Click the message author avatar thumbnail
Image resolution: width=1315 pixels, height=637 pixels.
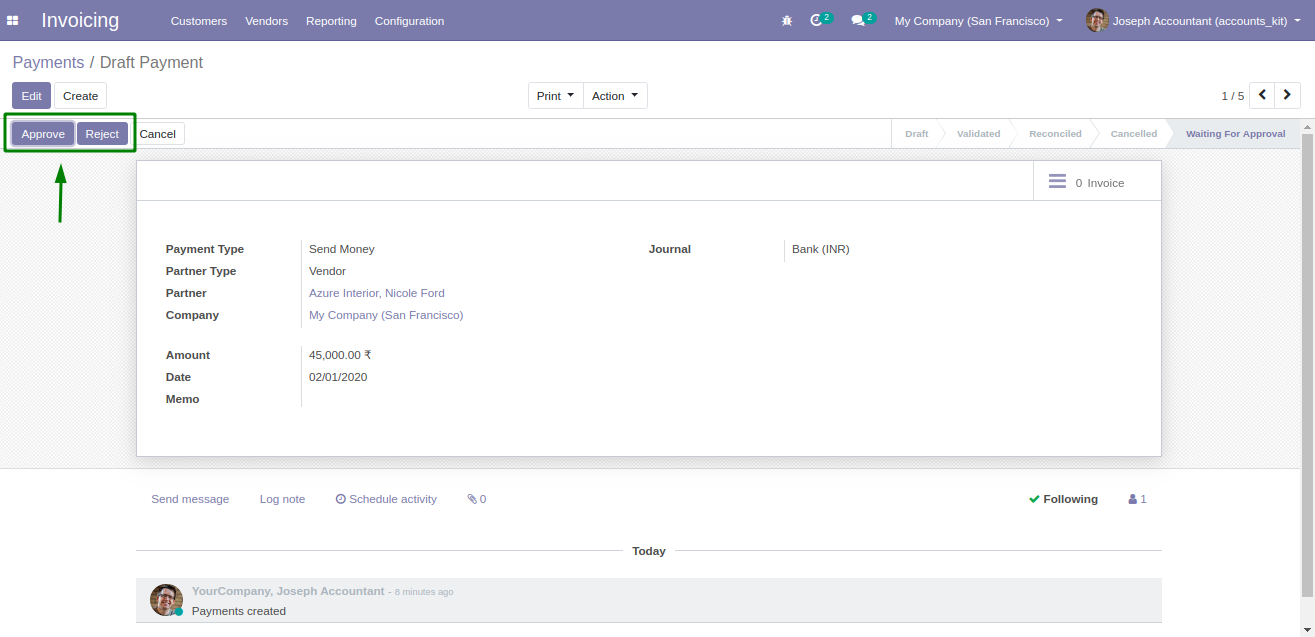pyautogui.click(x=166, y=600)
